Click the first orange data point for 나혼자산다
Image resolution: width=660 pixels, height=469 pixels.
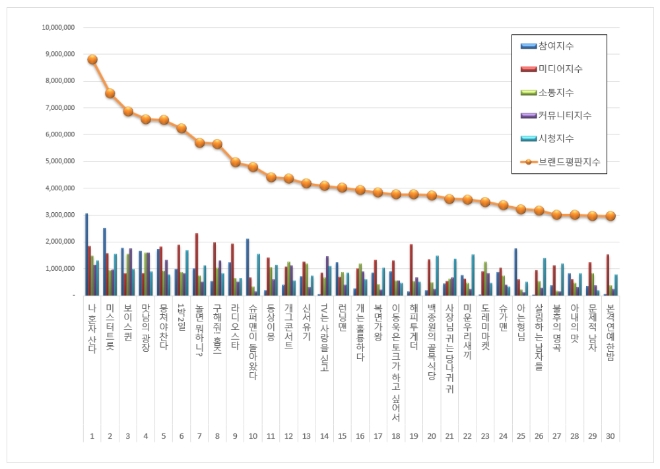pos(92,59)
